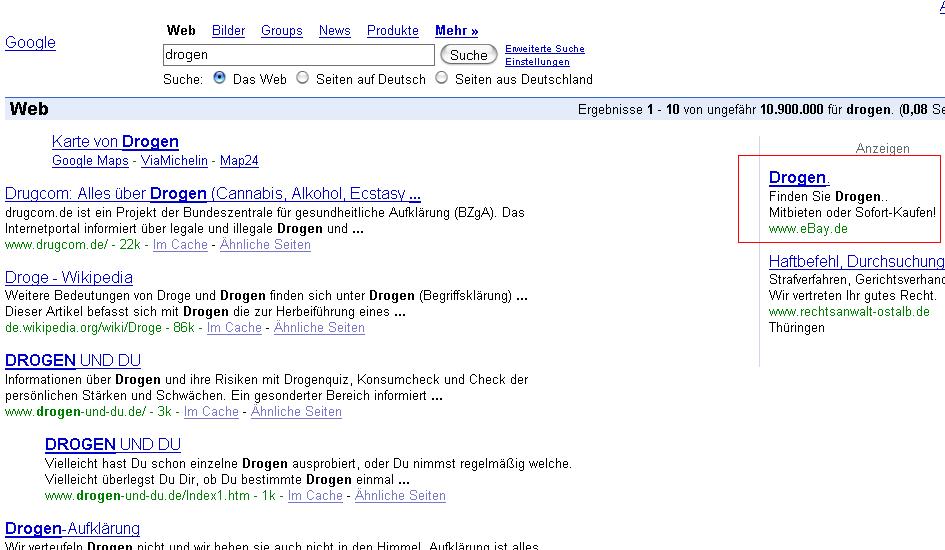
Task: Open the Drogen-Aufklärung result
Action: pos(72,529)
